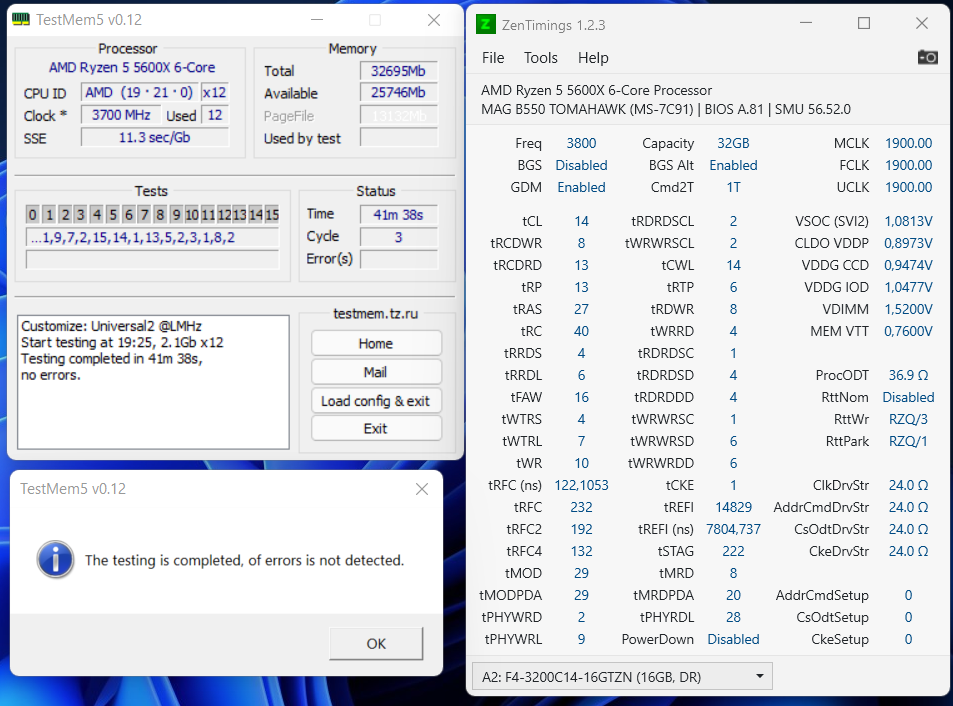Click the Freq value 3800
This screenshot has width=953, height=706.
tap(581, 143)
